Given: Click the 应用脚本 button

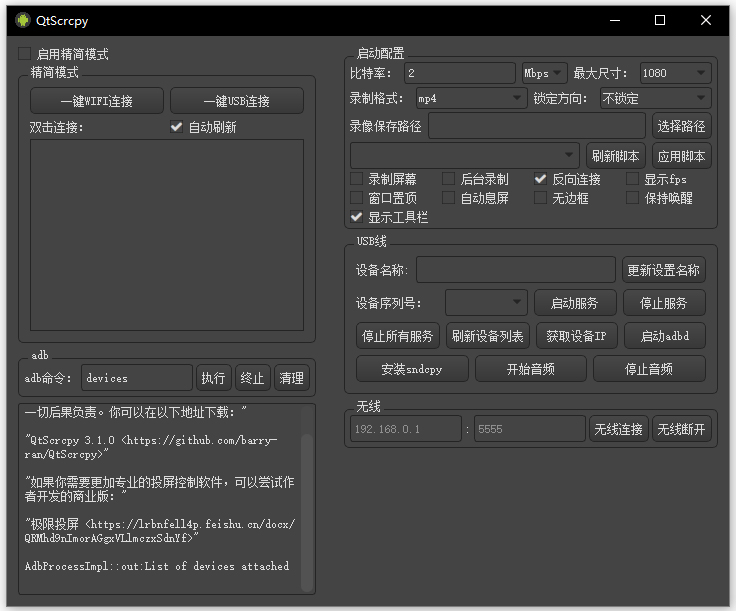Looking at the screenshot, I should coord(682,156).
